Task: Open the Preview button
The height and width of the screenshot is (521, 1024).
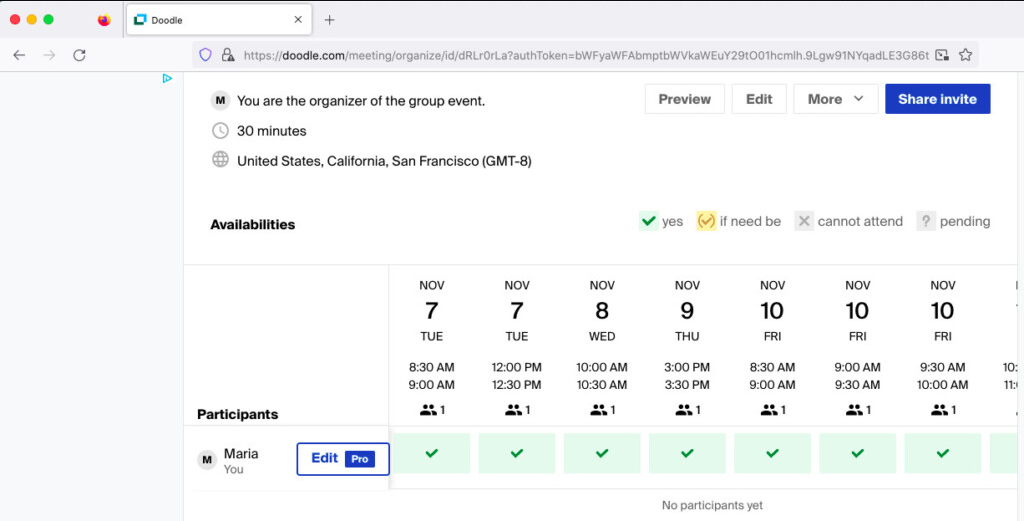Action: (684, 99)
